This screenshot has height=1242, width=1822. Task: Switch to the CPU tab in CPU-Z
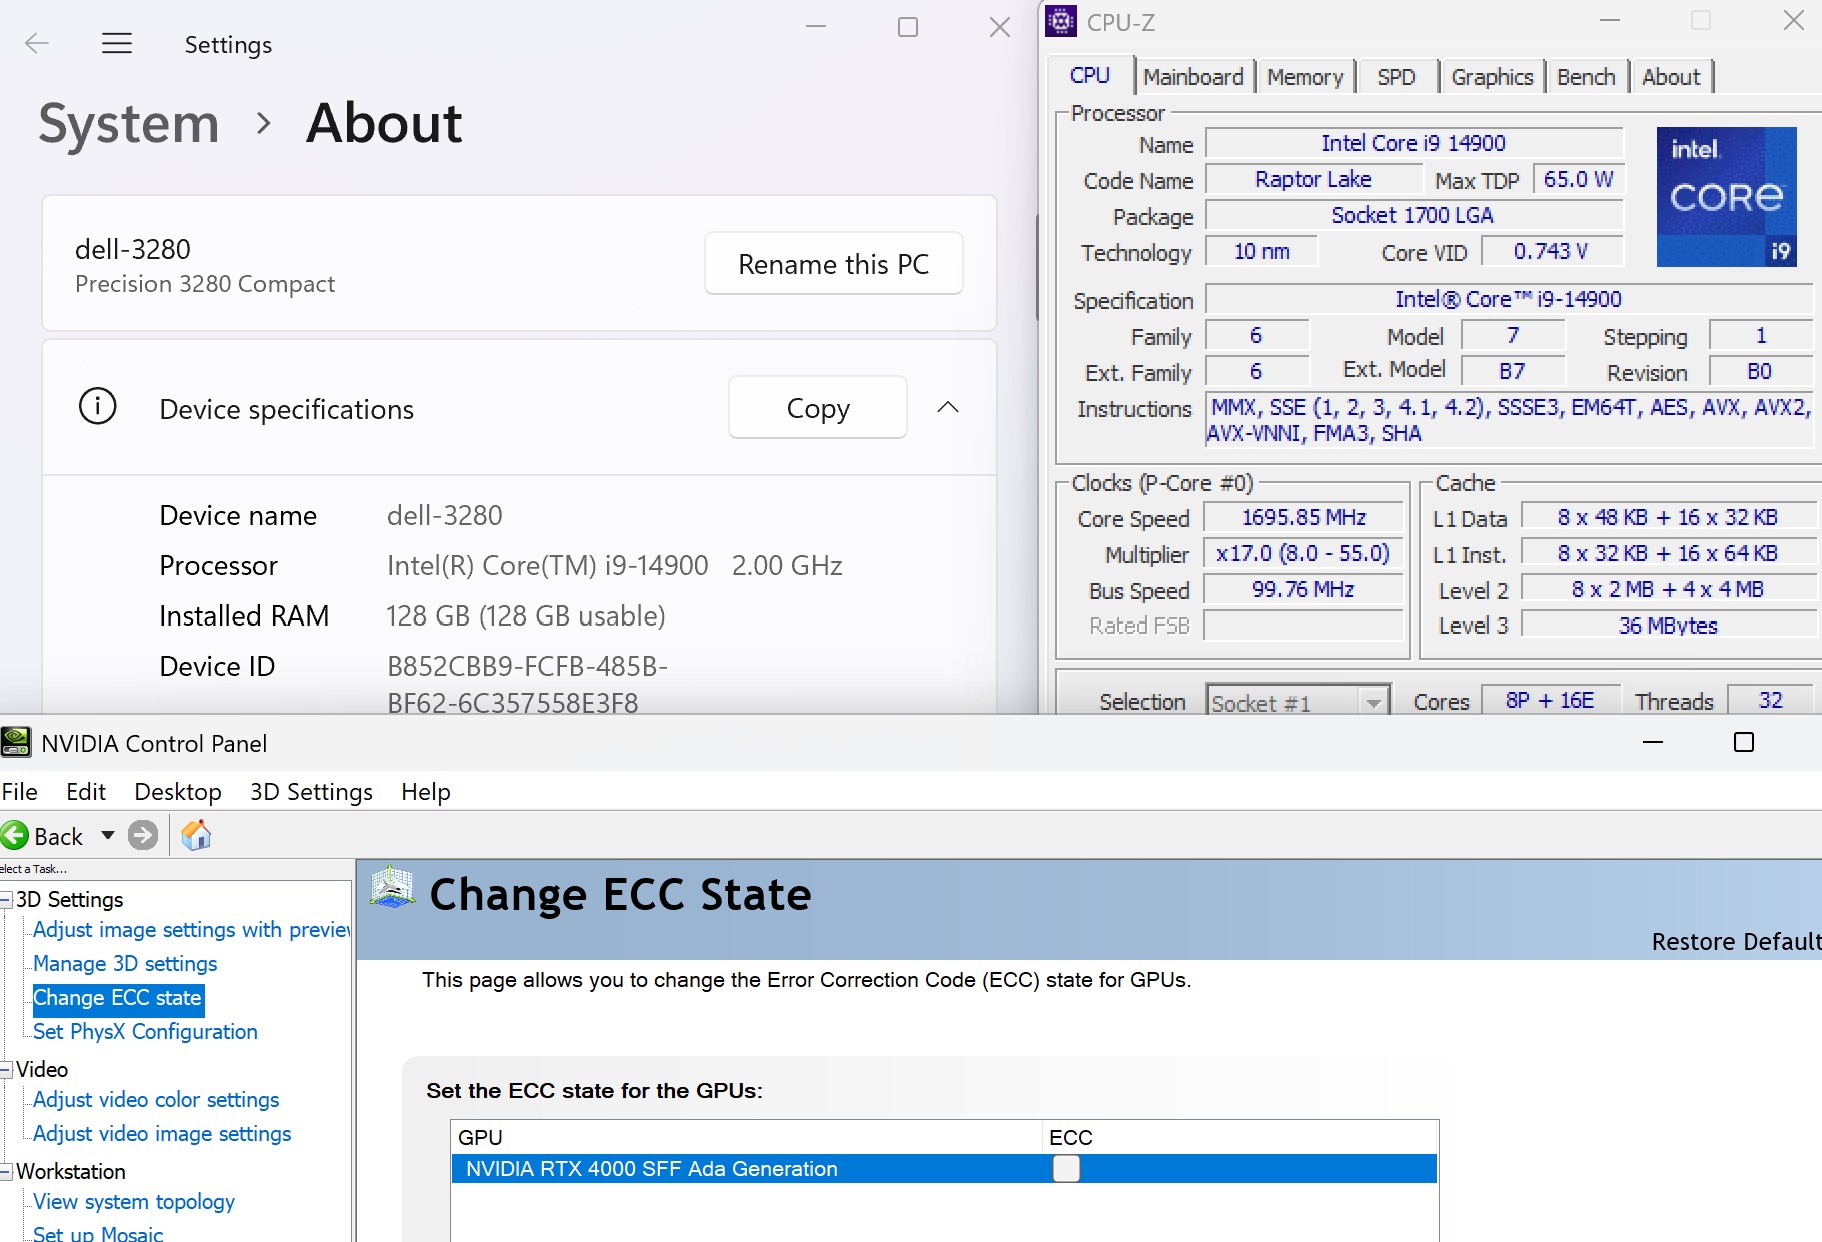click(1090, 76)
